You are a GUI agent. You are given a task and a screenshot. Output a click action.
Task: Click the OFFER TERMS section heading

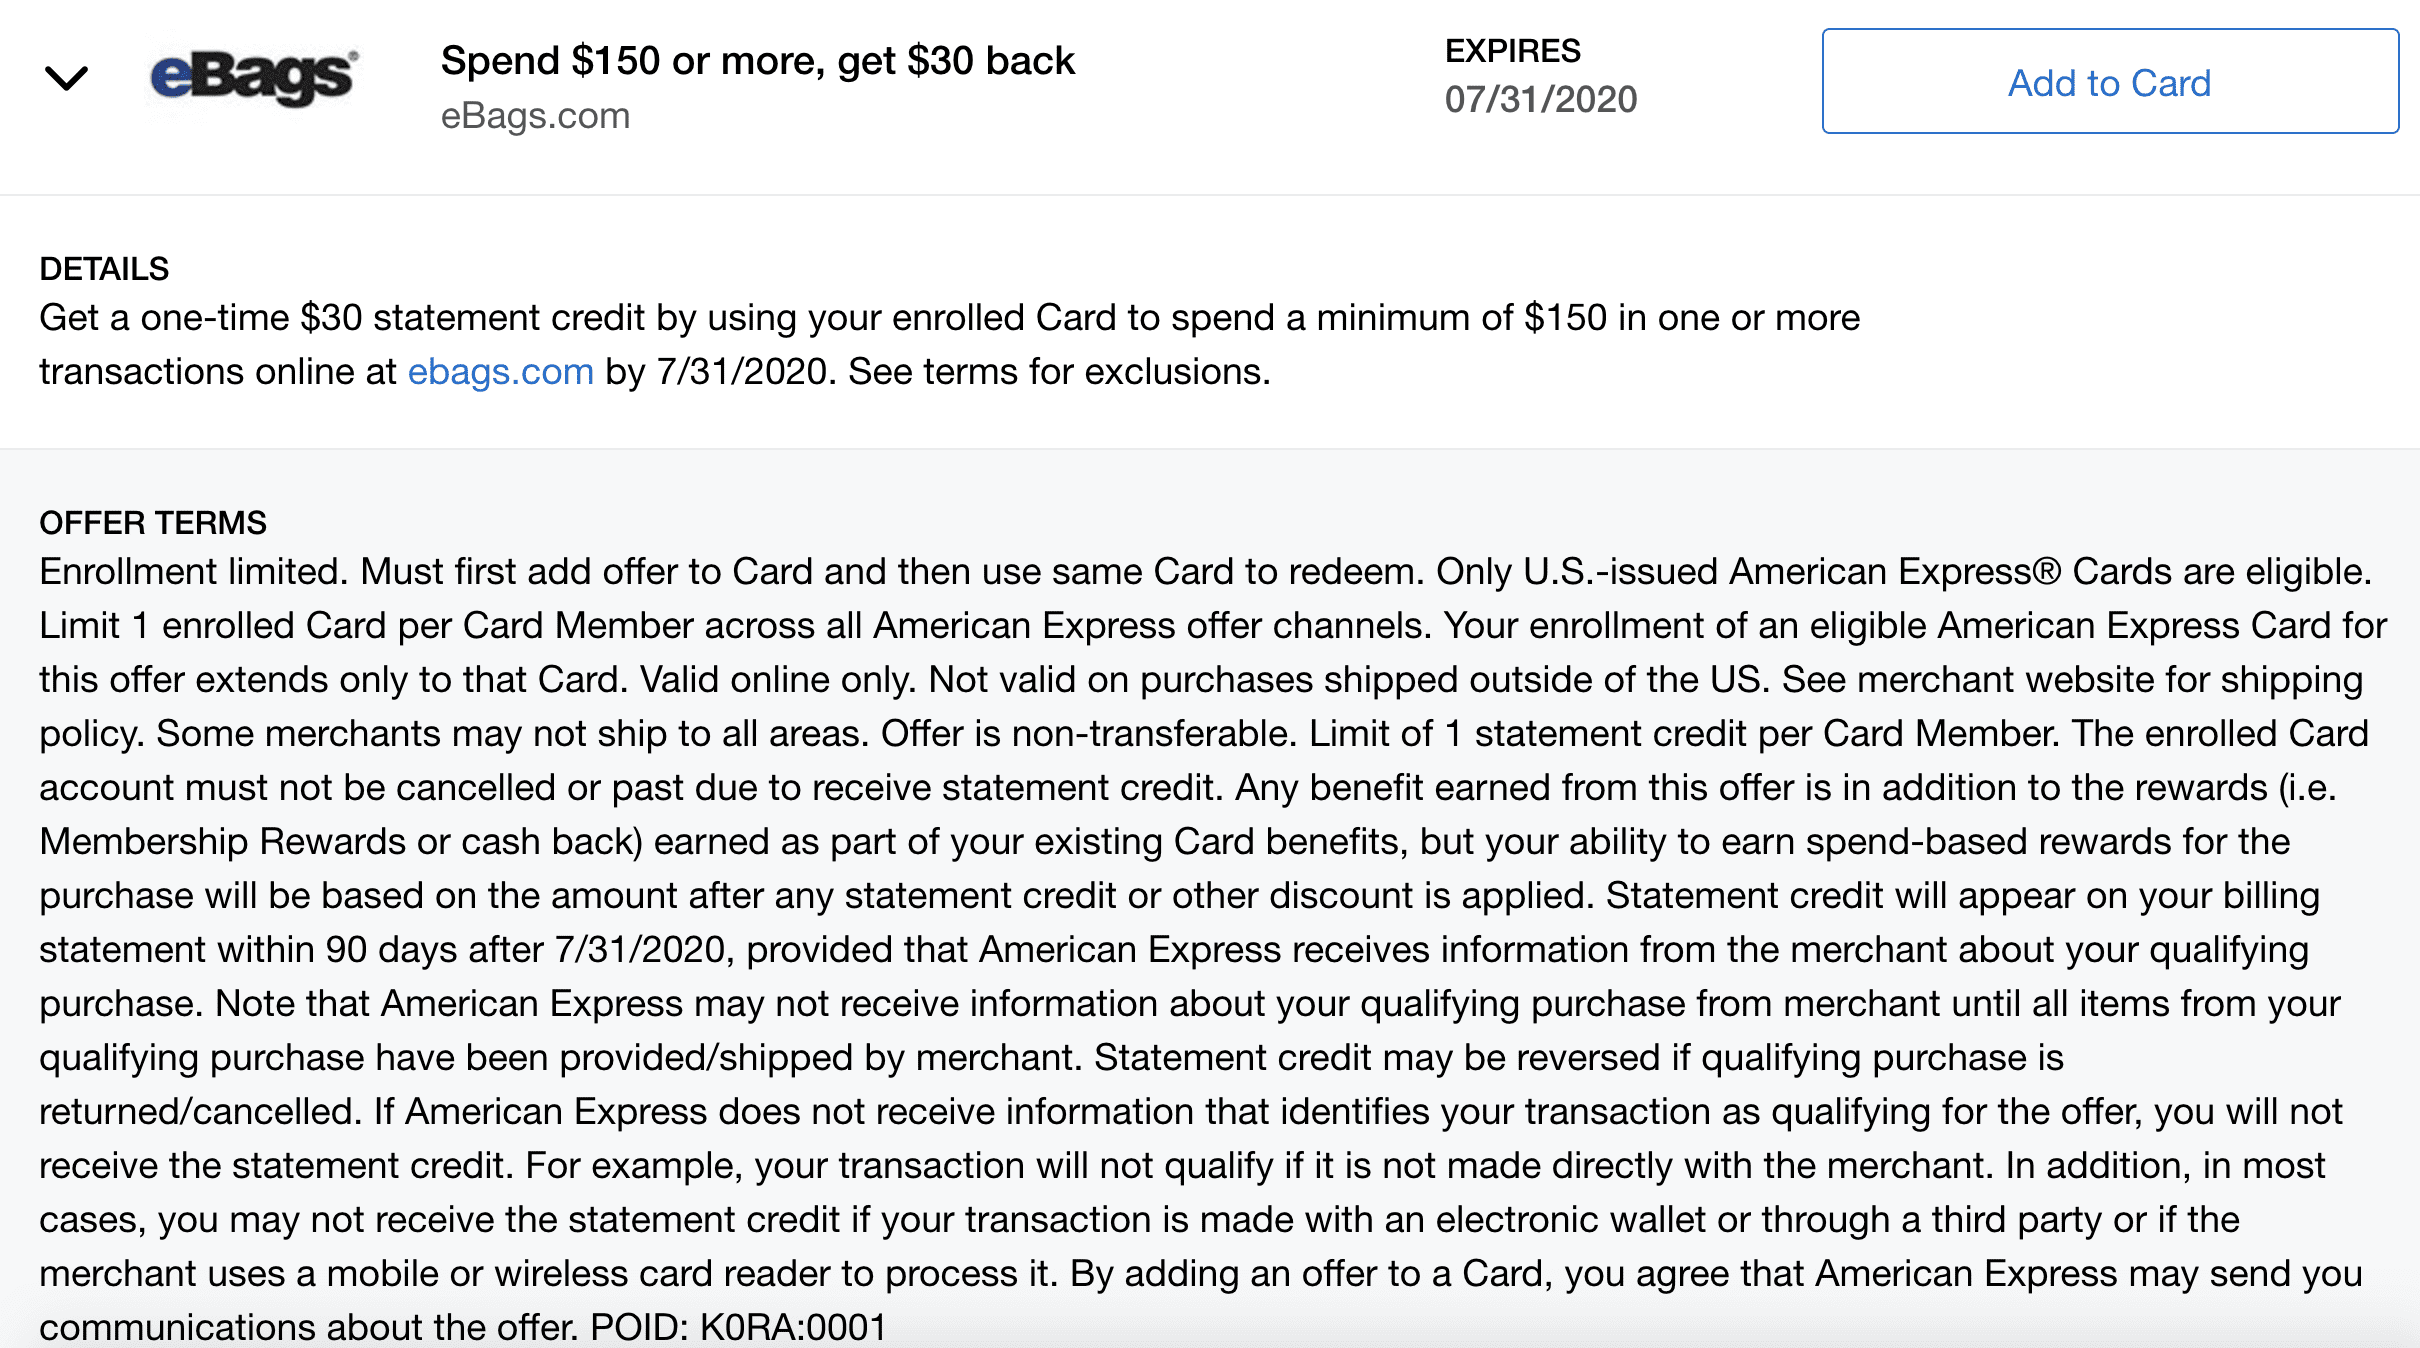coord(153,523)
